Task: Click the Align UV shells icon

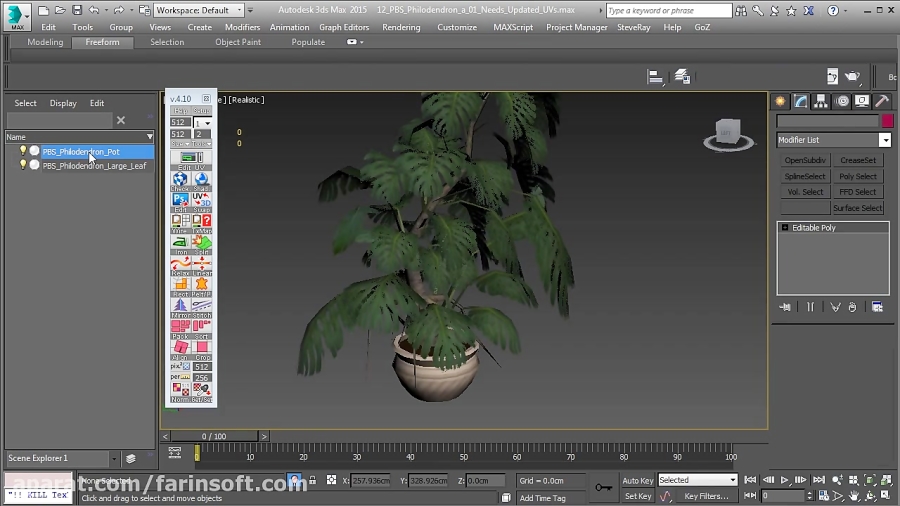Action: tap(180, 351)
